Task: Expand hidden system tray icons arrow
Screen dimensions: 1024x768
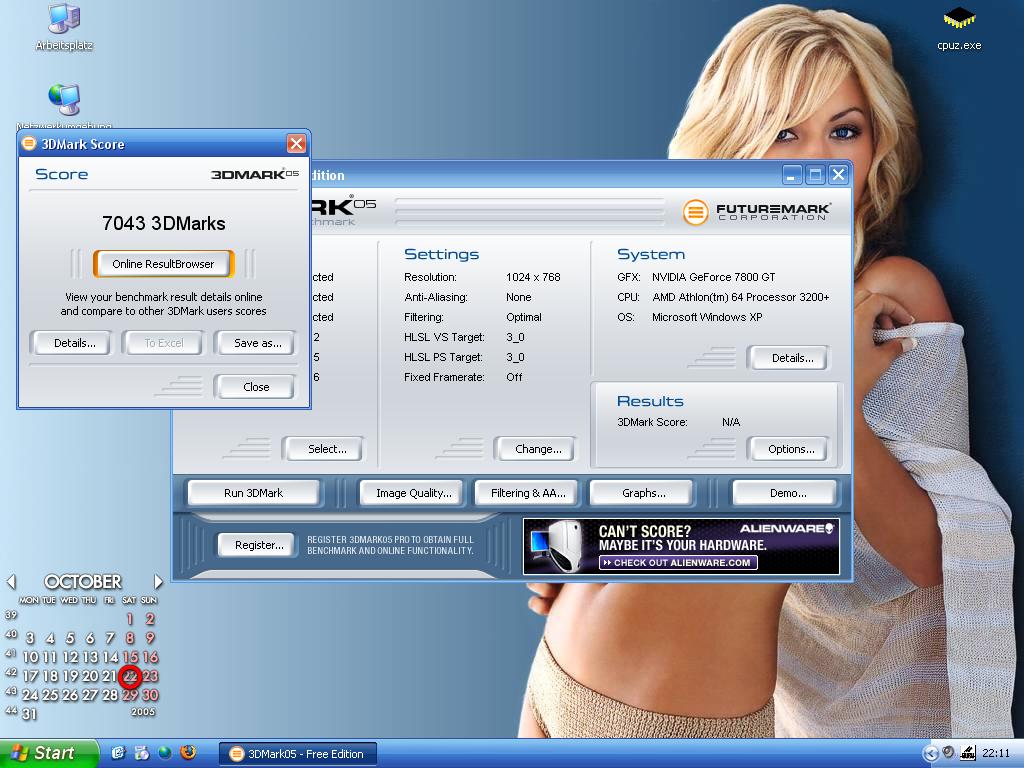Action: pos(929,754)
